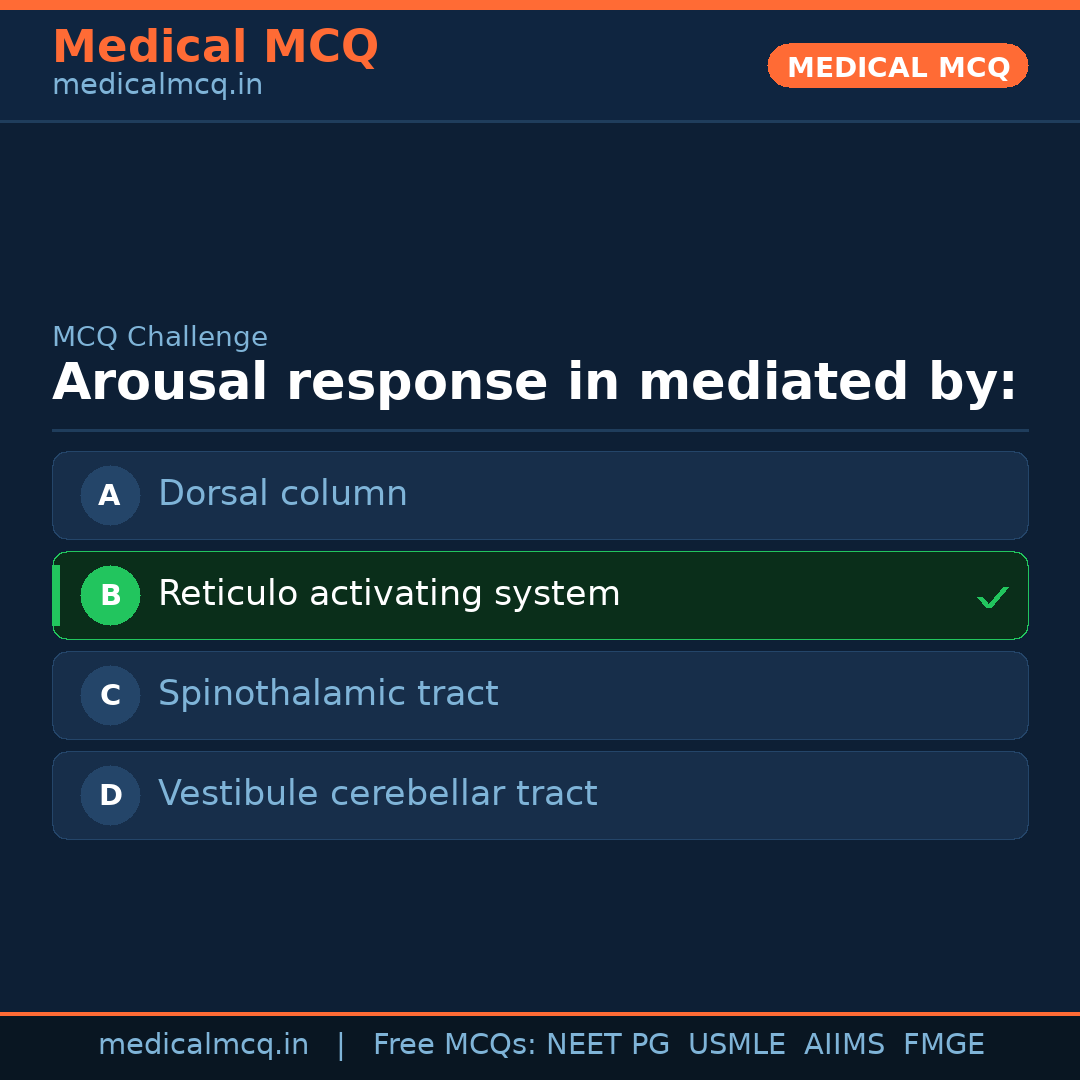Image resolution: width=1080 pixels, height=1080 pixels.
Task: Open medicalmcq.in link in footer
Action: click(203, 1045)
